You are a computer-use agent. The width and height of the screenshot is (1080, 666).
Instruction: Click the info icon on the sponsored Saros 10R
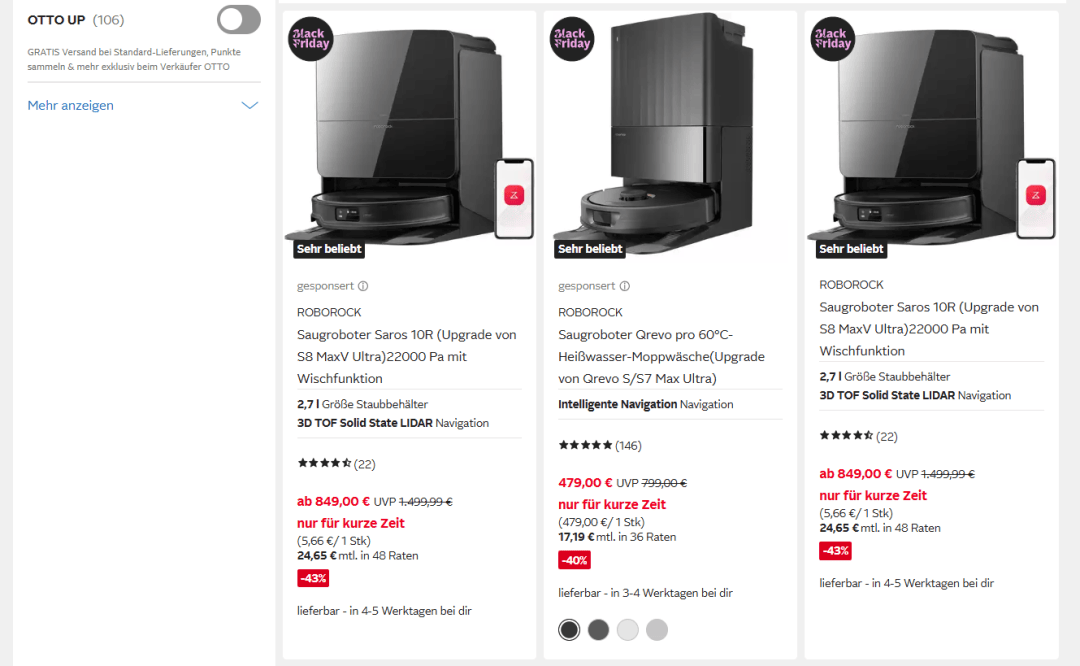363,286
